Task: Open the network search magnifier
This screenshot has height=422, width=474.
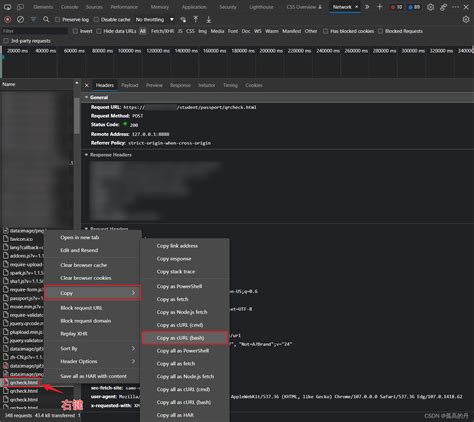Action: pyautogui.click(x=46, y=20)
